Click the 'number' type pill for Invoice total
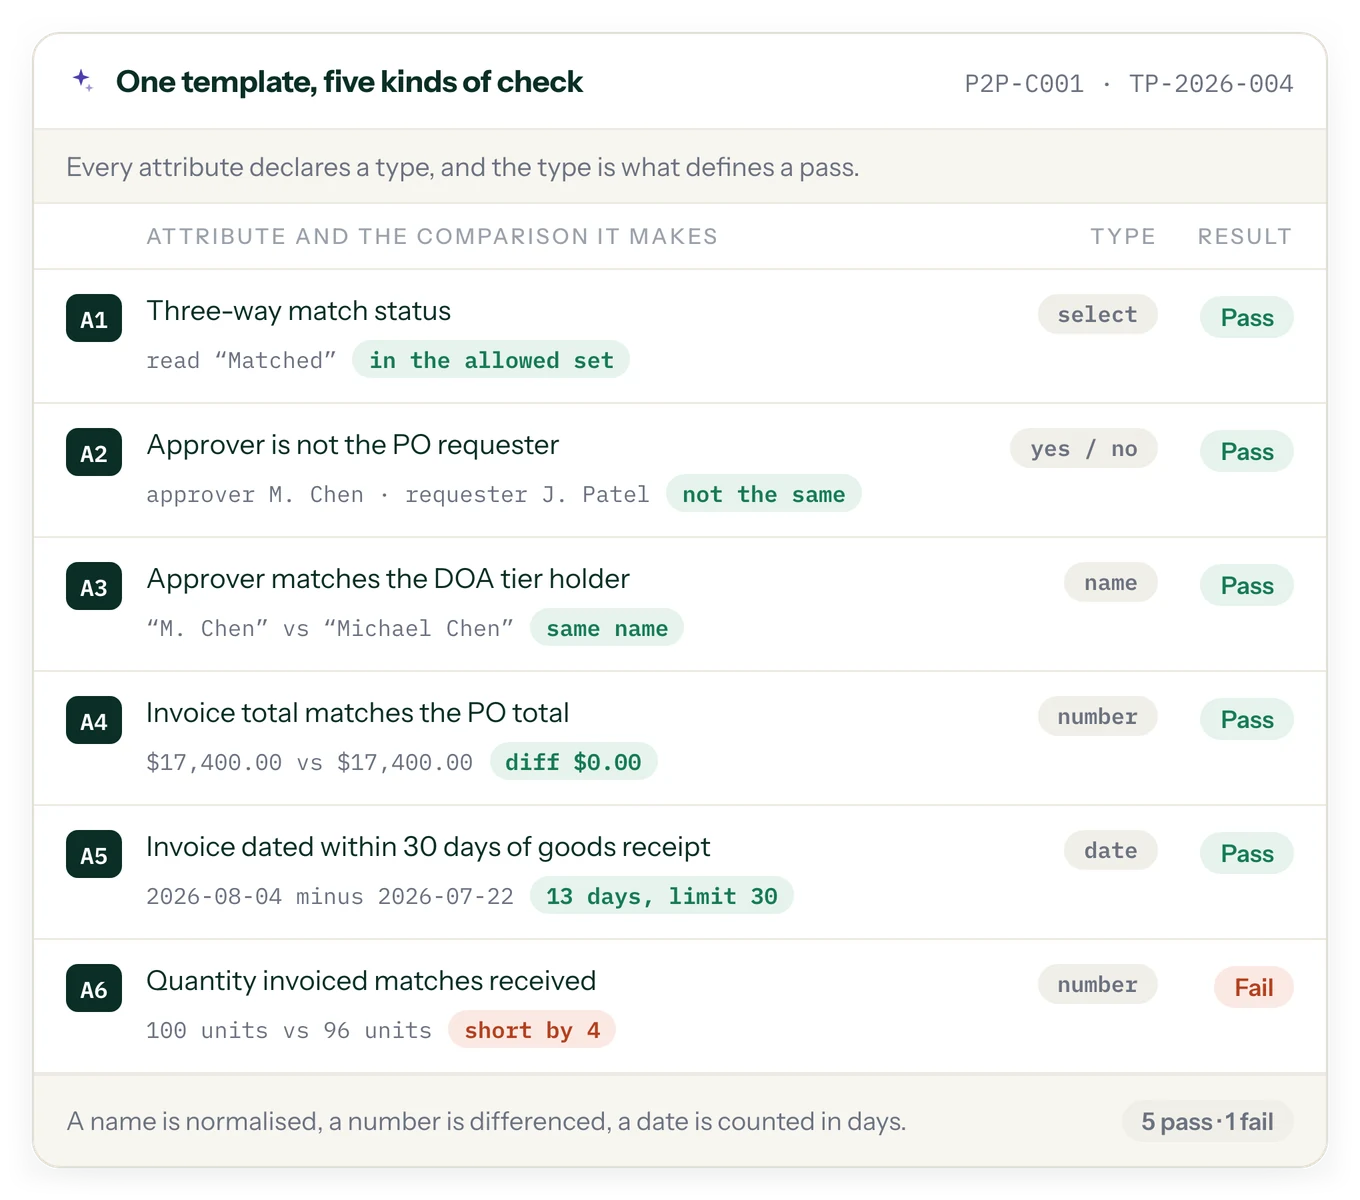Screen dimensions: 1360x1200 click(x=1098, y=716)
